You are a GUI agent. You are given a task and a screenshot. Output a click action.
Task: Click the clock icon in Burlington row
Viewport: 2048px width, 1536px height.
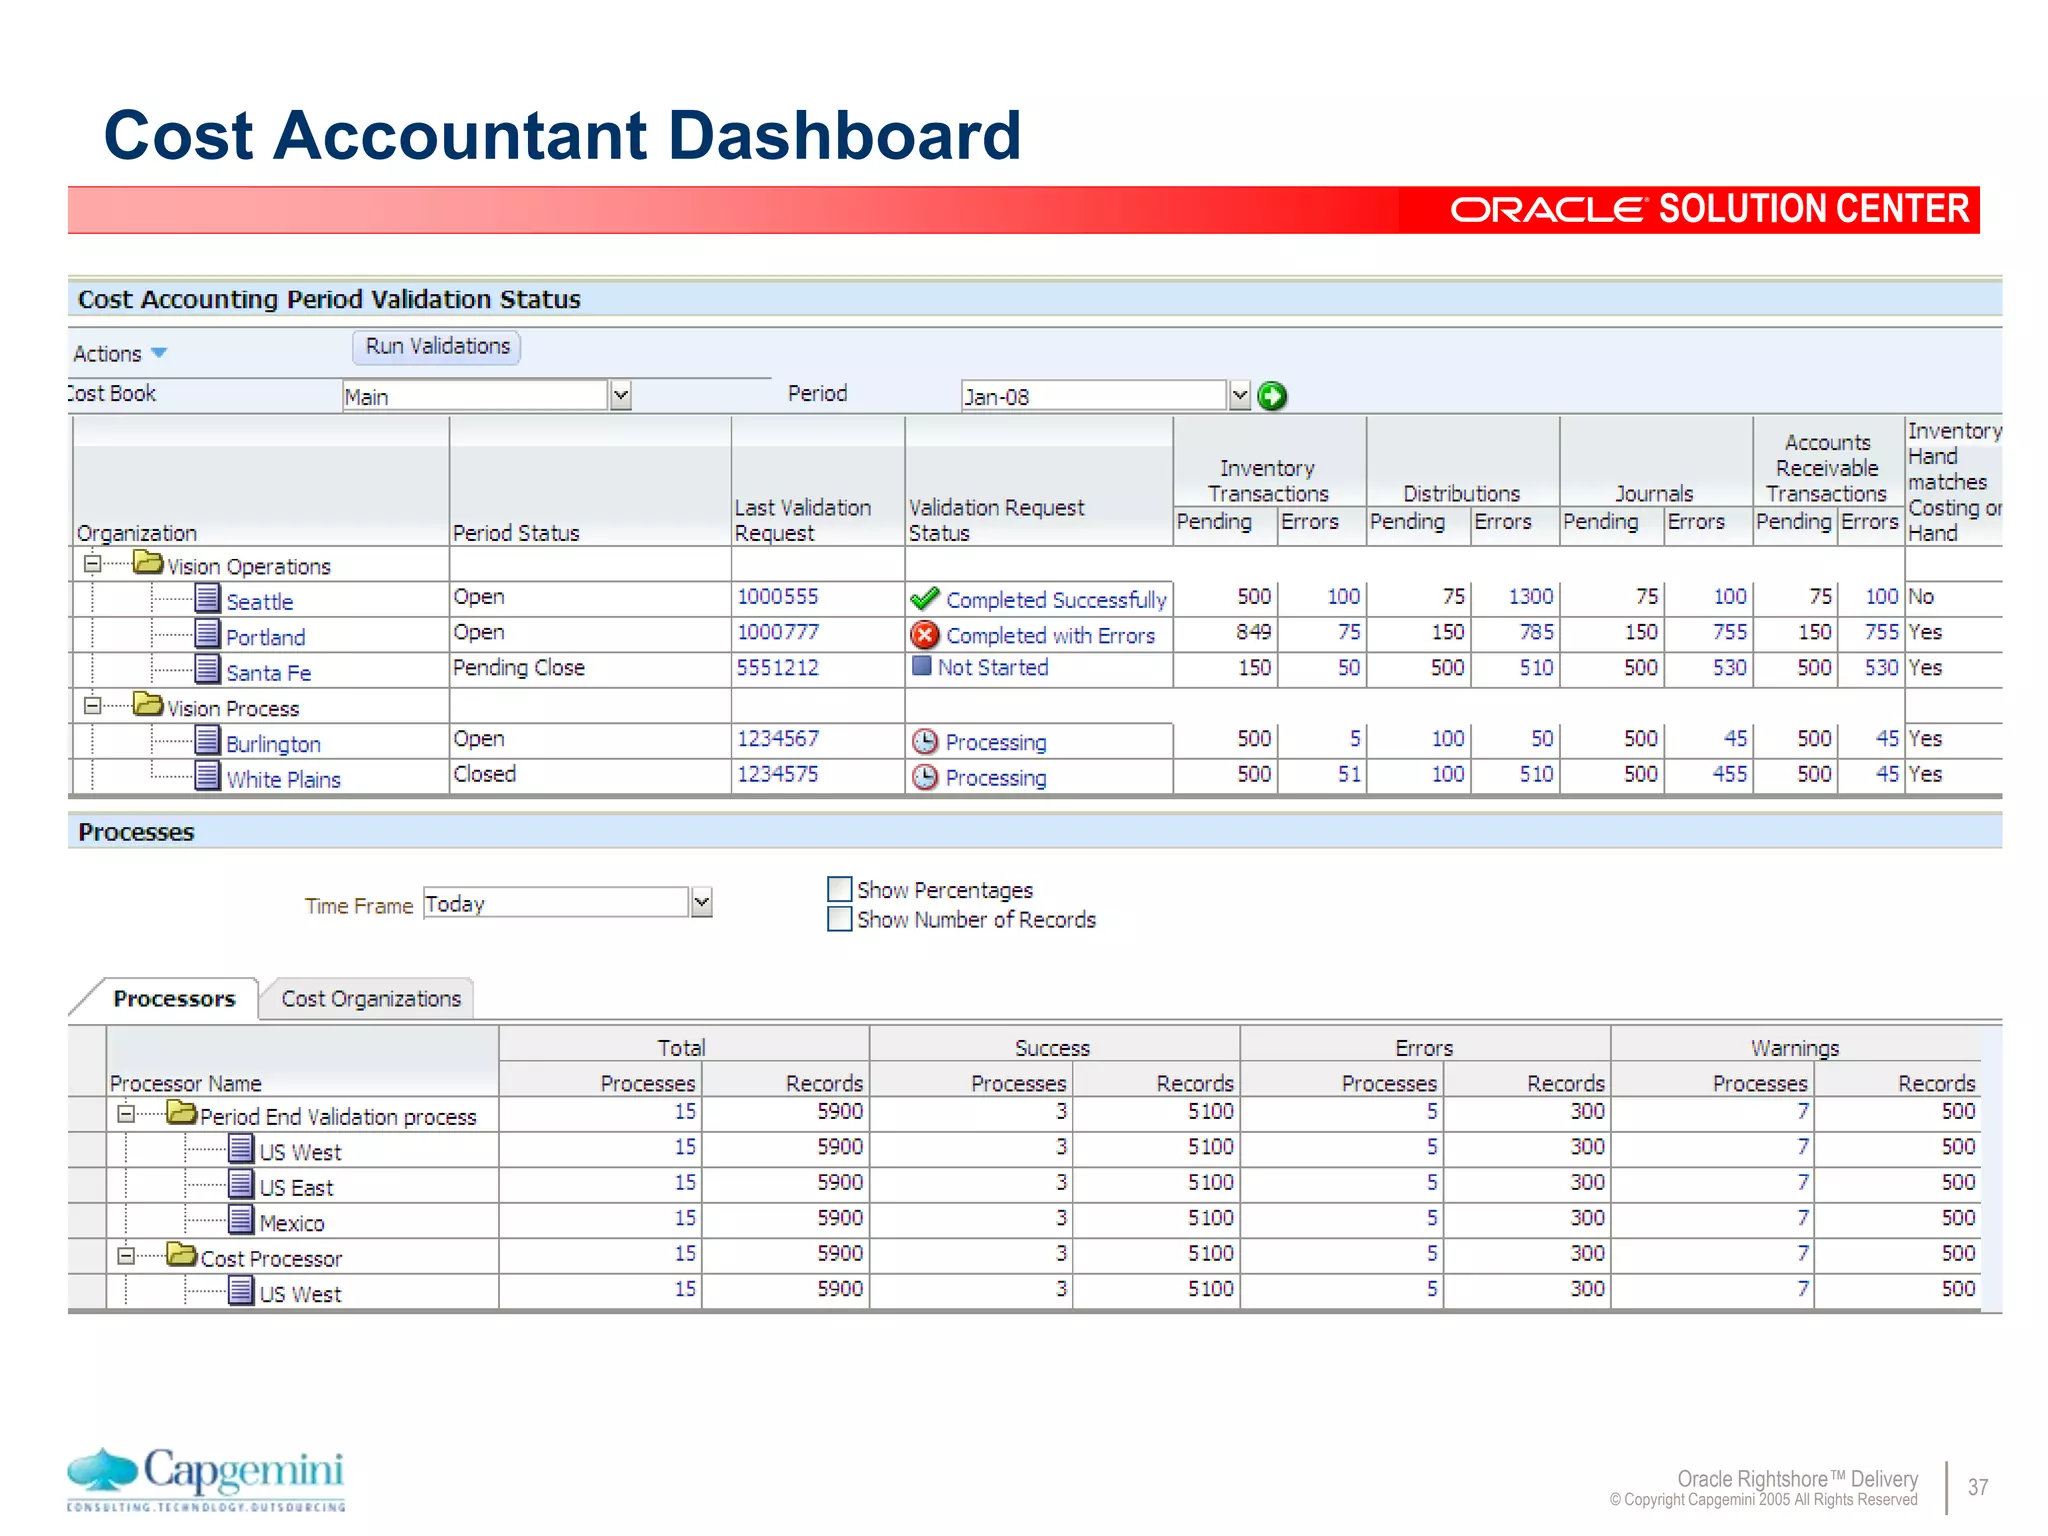pos(925,741)
